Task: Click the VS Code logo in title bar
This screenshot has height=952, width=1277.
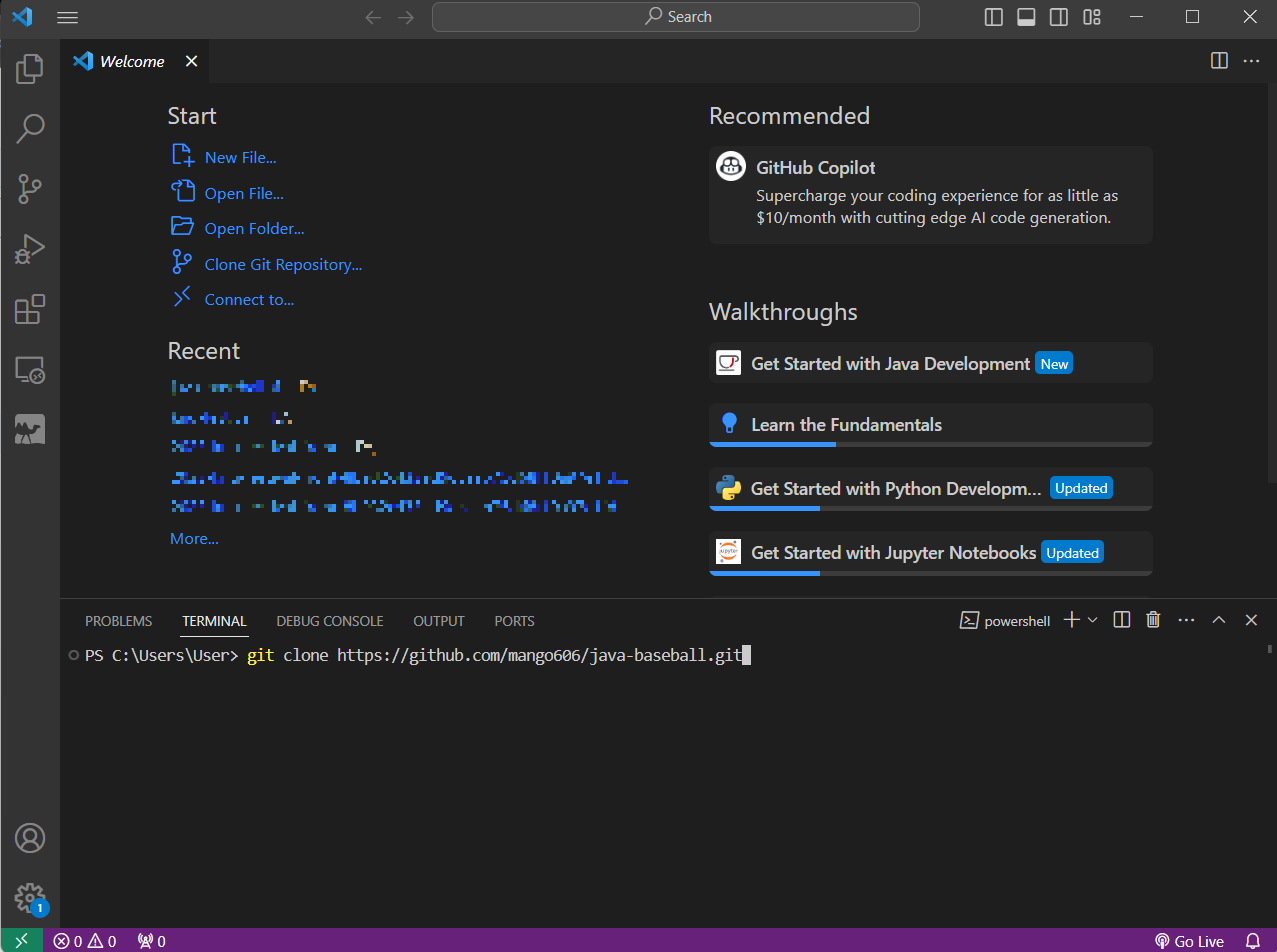Action: coord(22,17)
